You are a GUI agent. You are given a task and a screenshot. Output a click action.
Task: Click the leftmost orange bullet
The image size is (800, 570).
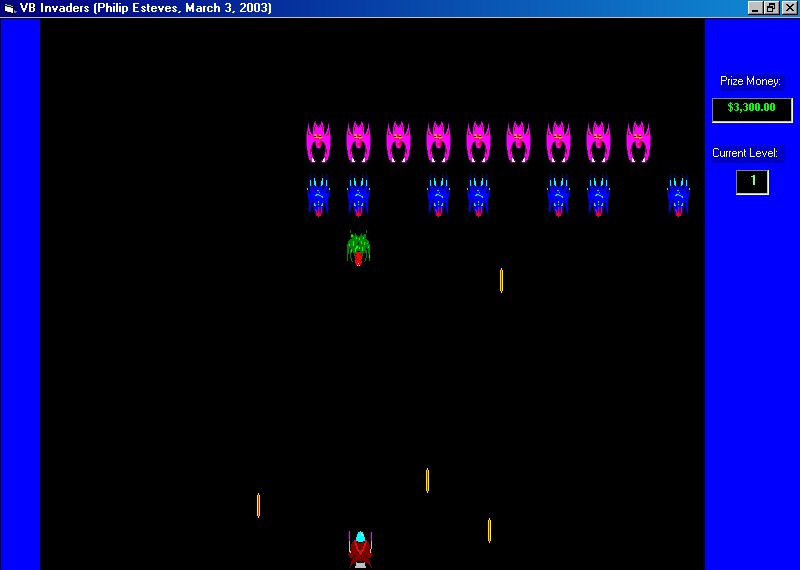click(258, 505)
